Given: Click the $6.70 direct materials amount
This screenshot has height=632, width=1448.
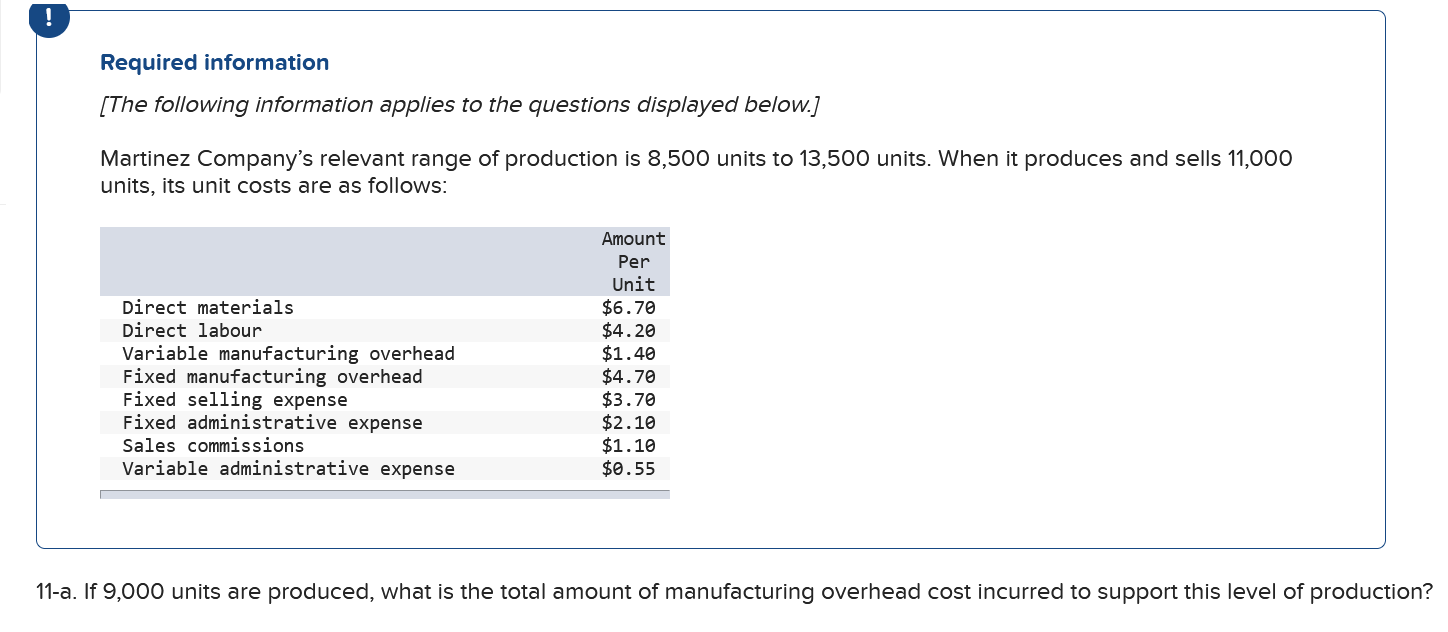Looking at the screenshot, I should point(629,308).
